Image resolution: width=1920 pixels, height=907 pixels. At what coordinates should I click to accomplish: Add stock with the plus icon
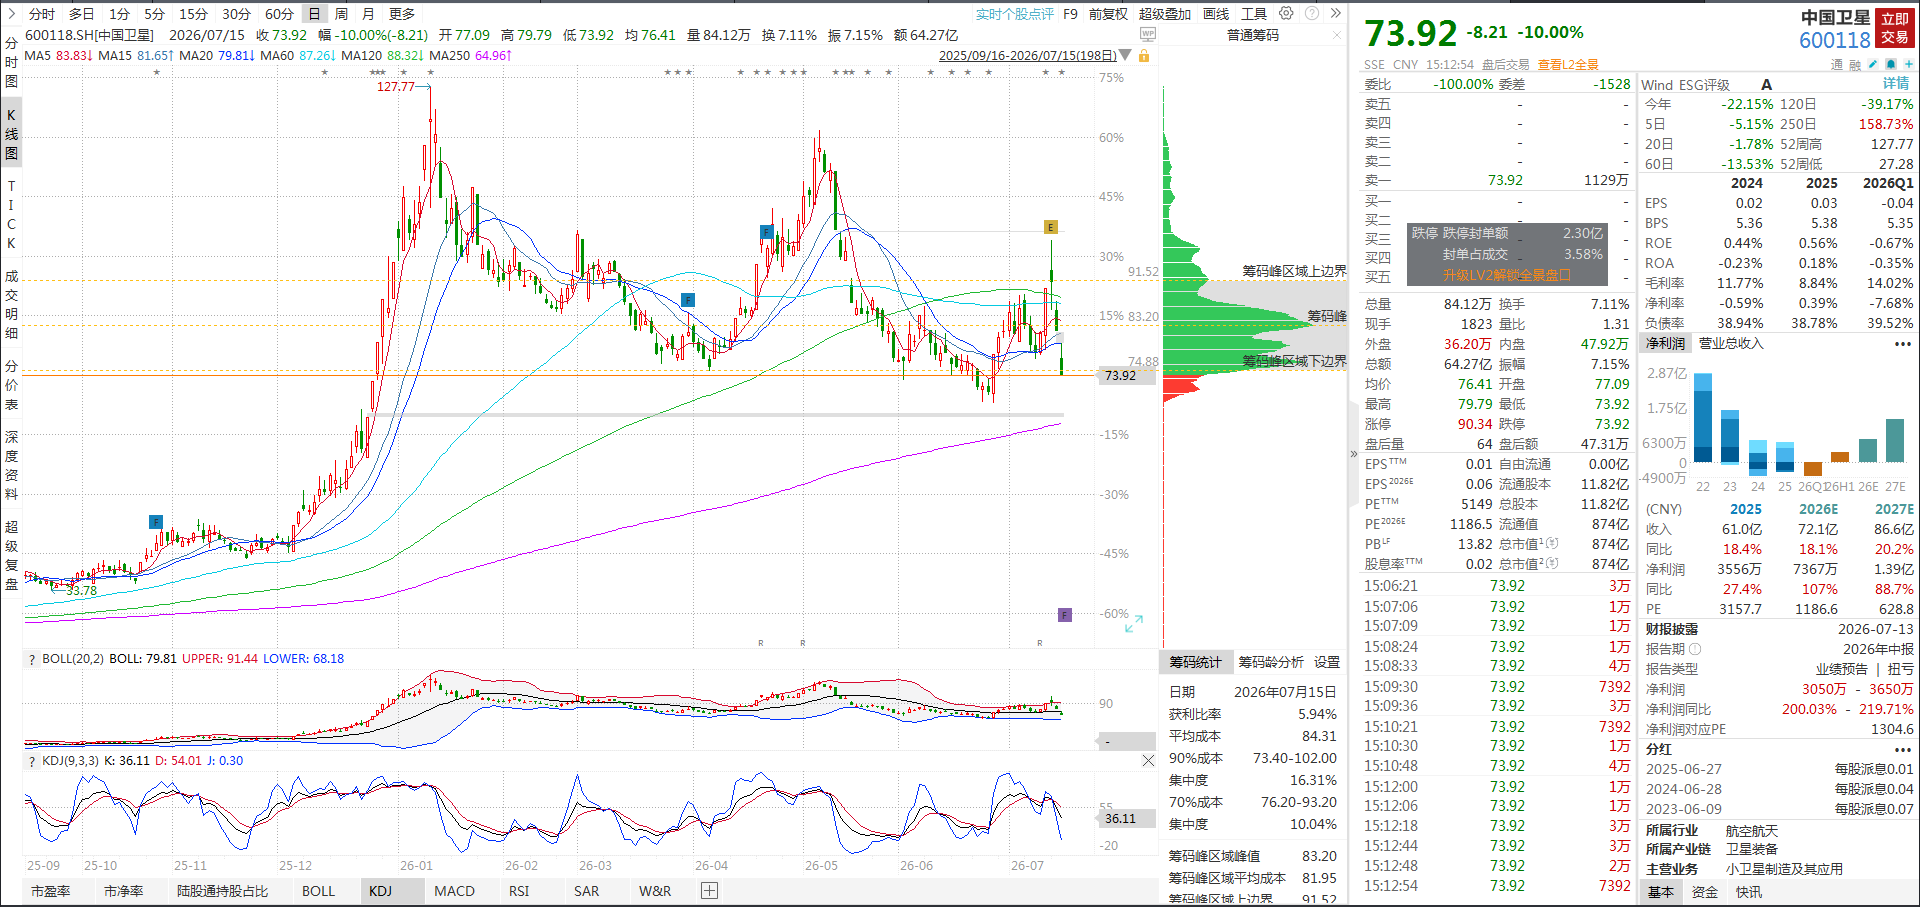tap(1908, 64)
